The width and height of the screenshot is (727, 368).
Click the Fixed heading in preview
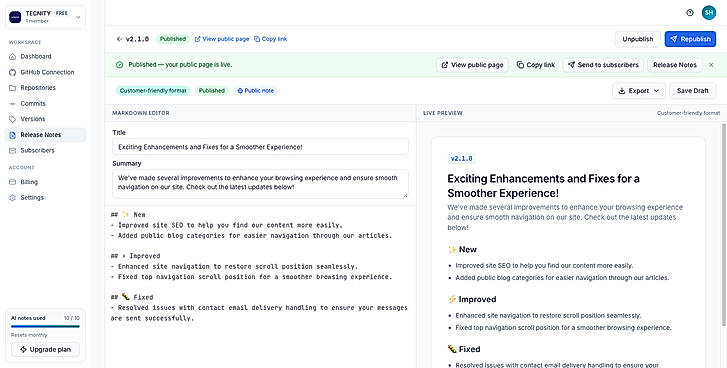(x=464, y=349)
